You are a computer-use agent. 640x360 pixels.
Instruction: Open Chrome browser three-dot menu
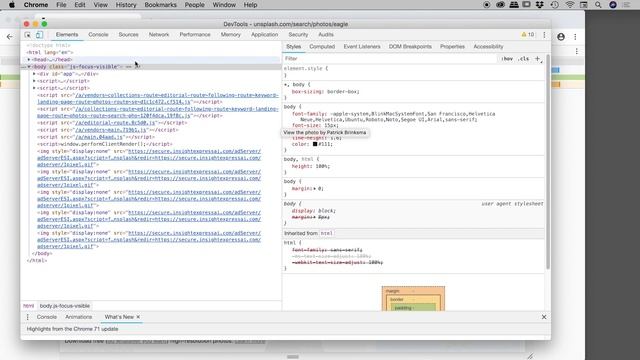575,37
